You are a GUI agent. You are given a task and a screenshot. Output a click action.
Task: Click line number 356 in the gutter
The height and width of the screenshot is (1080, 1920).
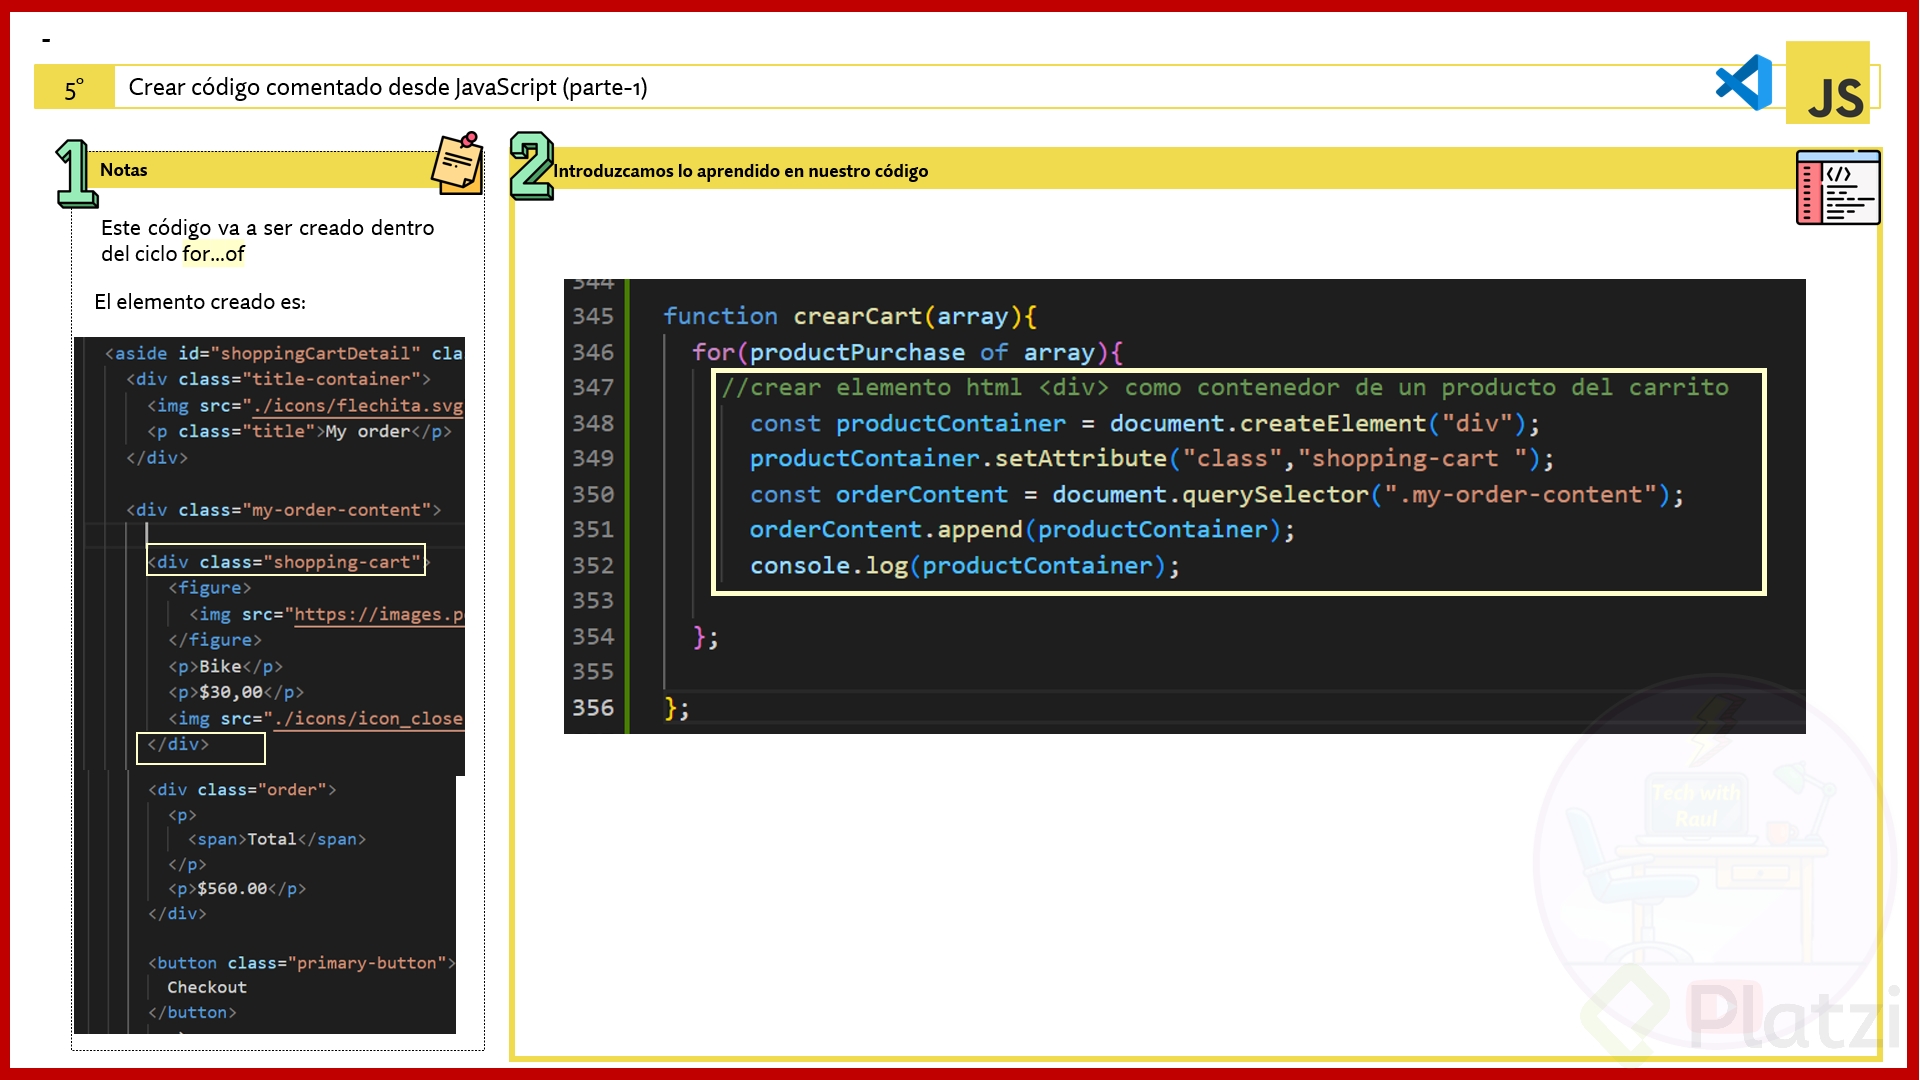[593, 708]
